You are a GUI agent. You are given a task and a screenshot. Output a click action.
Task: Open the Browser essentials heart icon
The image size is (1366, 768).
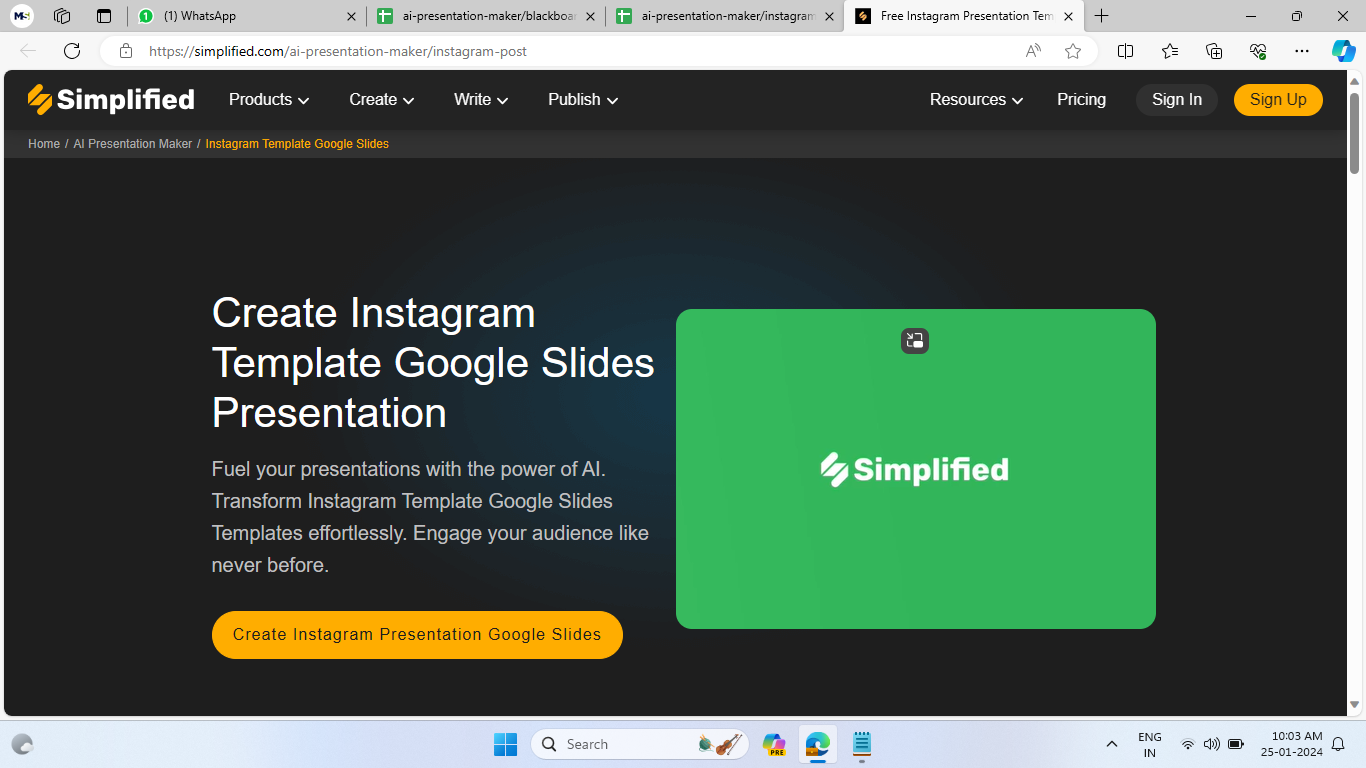coord(1258,51)
